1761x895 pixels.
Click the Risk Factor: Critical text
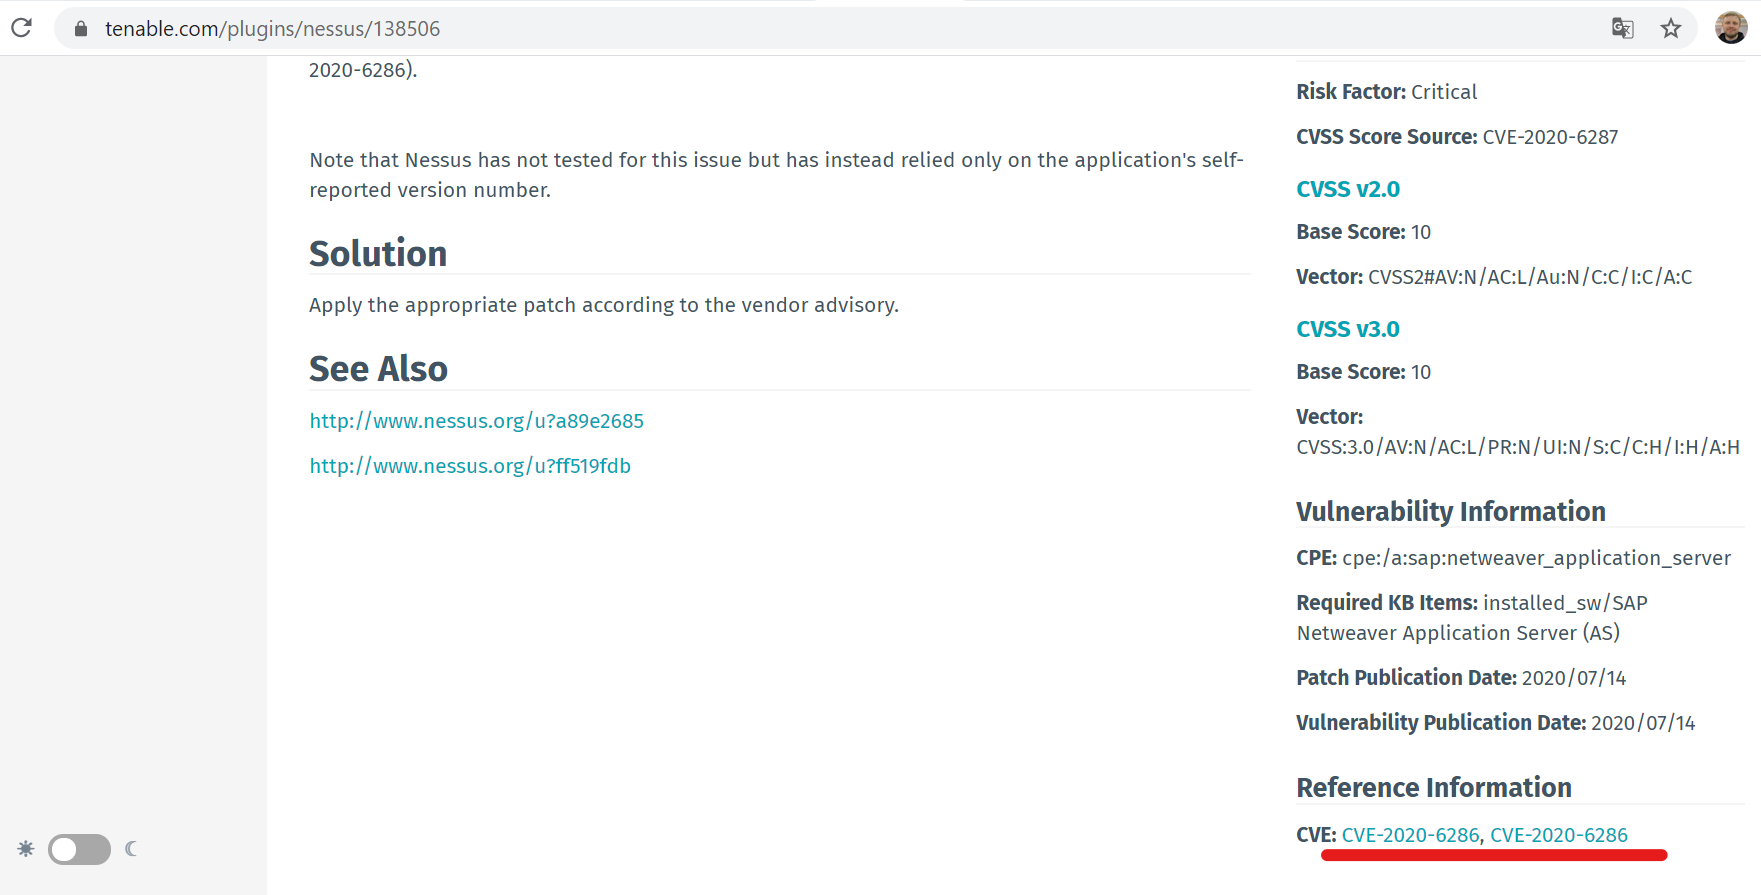(x=1386, y=92)
